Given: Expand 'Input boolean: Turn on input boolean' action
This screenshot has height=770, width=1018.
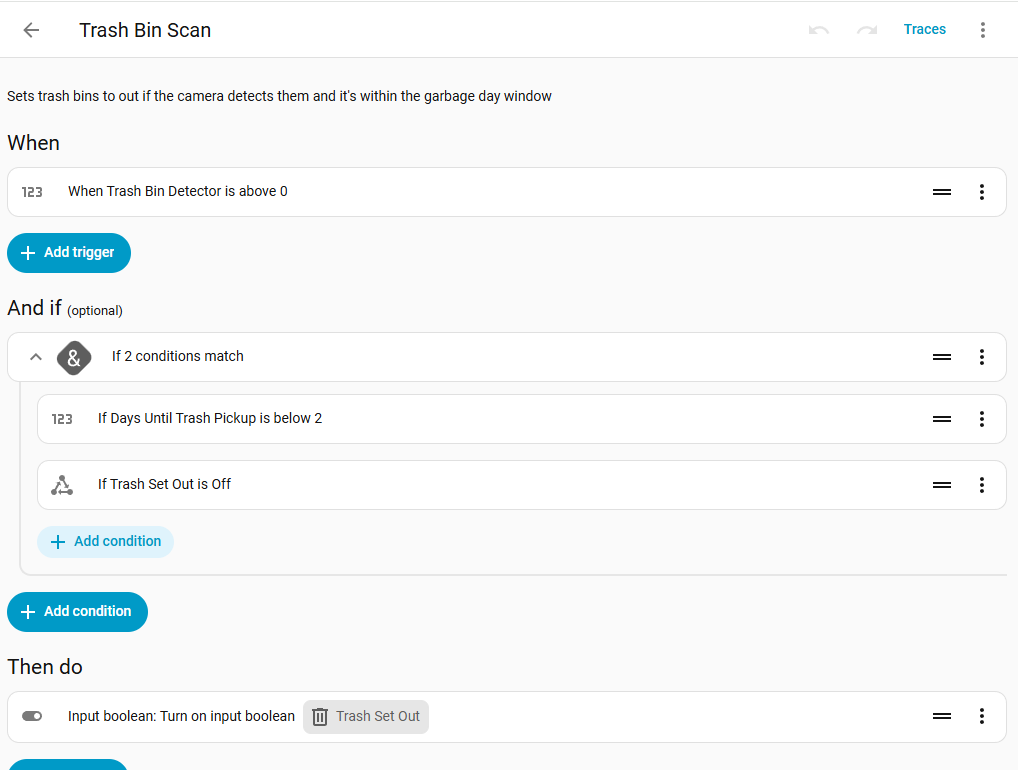Looking at the screenshot, I should pos(506,717).
